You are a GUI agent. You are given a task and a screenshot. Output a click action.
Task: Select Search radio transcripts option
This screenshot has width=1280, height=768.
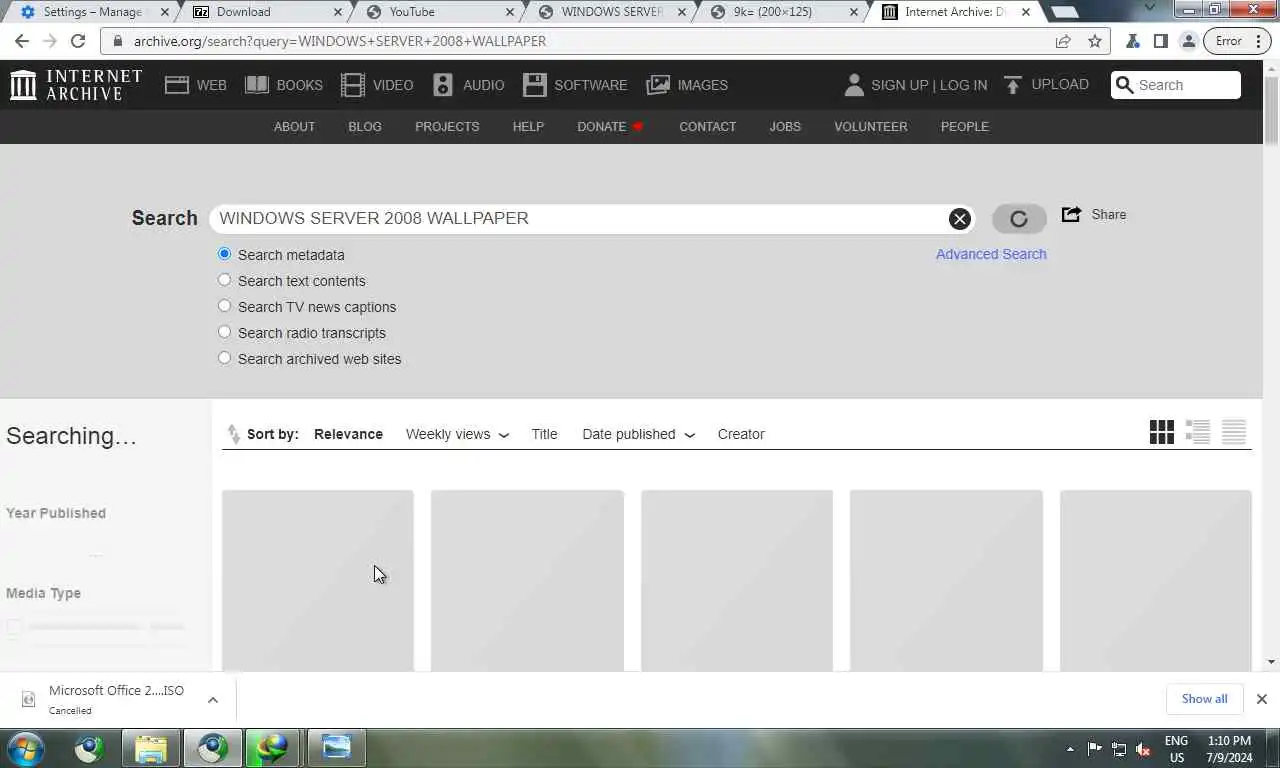(224, 332)
